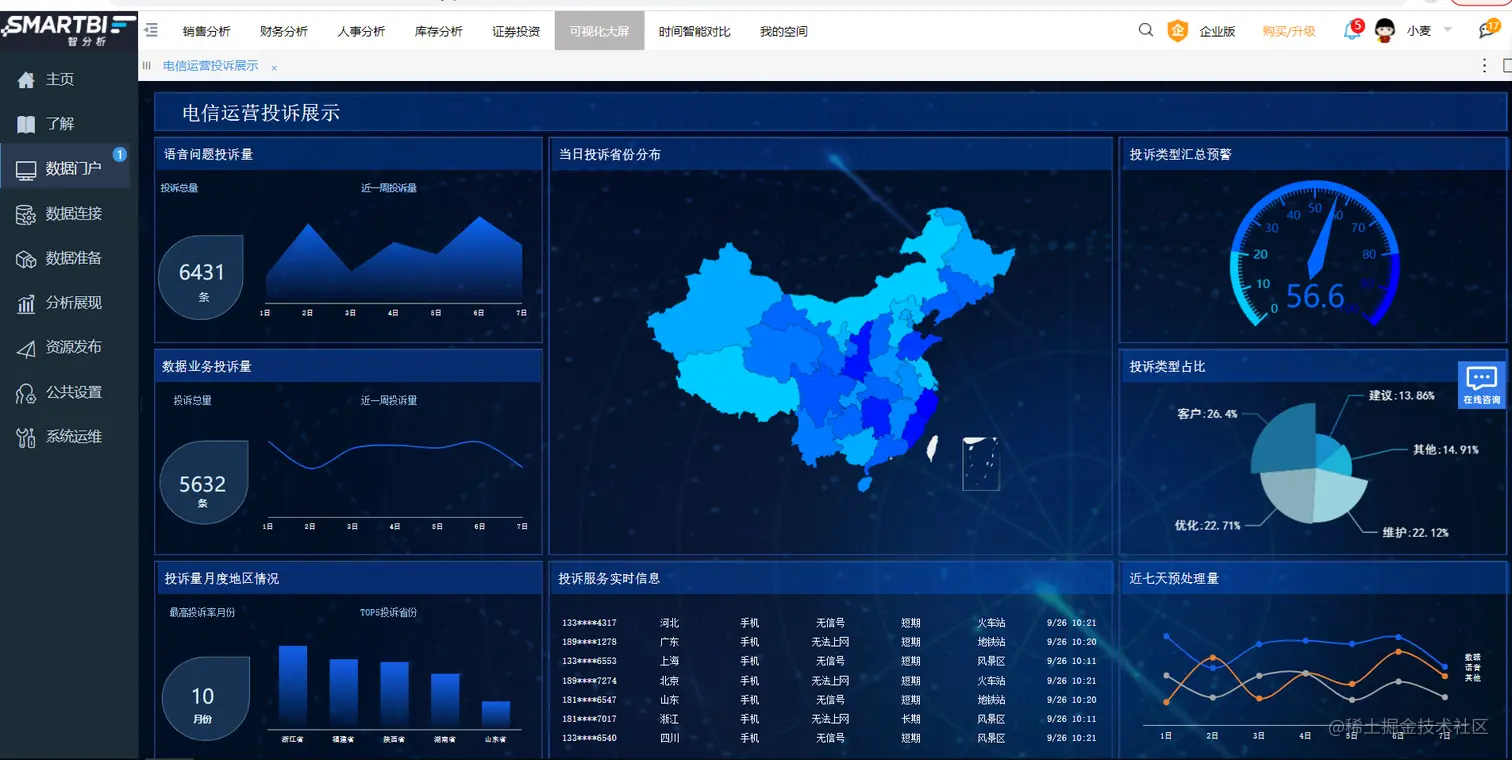Image resolution: width=1512 pixels, height=760 pixels.
Task: Open the search magnifier in the top bar
Action: [1145, 30]
